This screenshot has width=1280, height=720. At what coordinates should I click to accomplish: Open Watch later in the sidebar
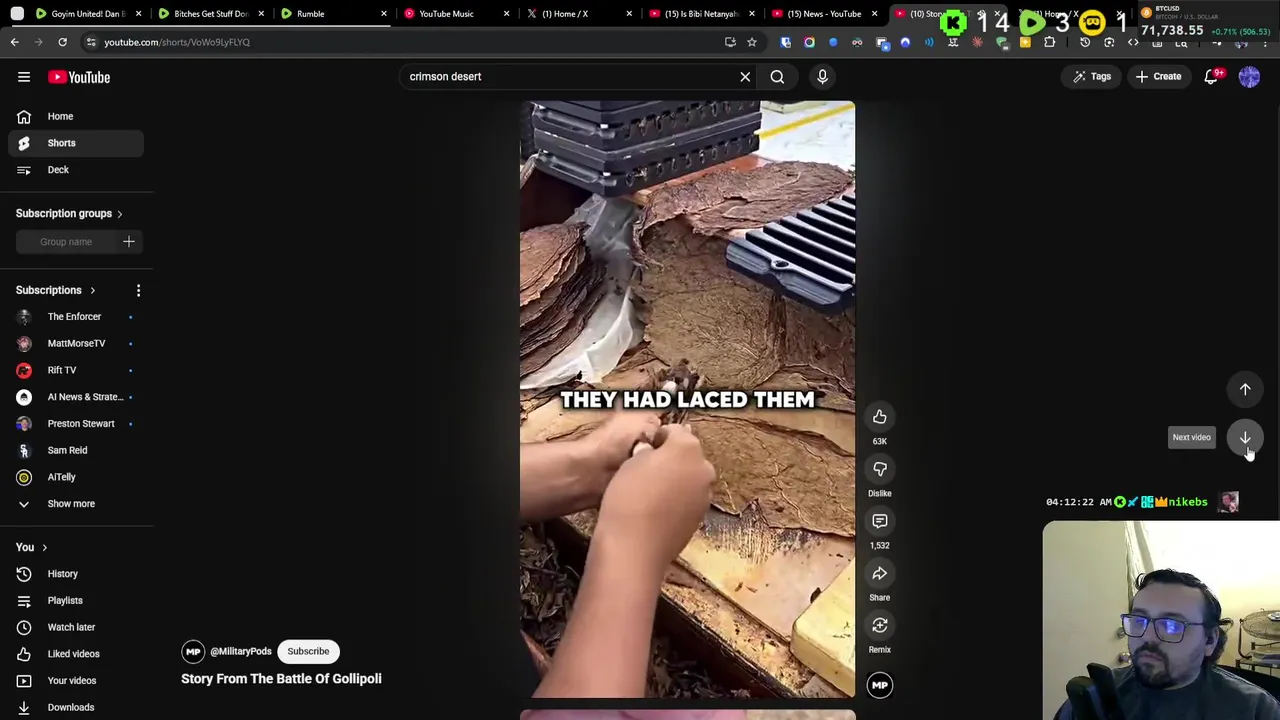pyautogui.click(x=76, y=627)
